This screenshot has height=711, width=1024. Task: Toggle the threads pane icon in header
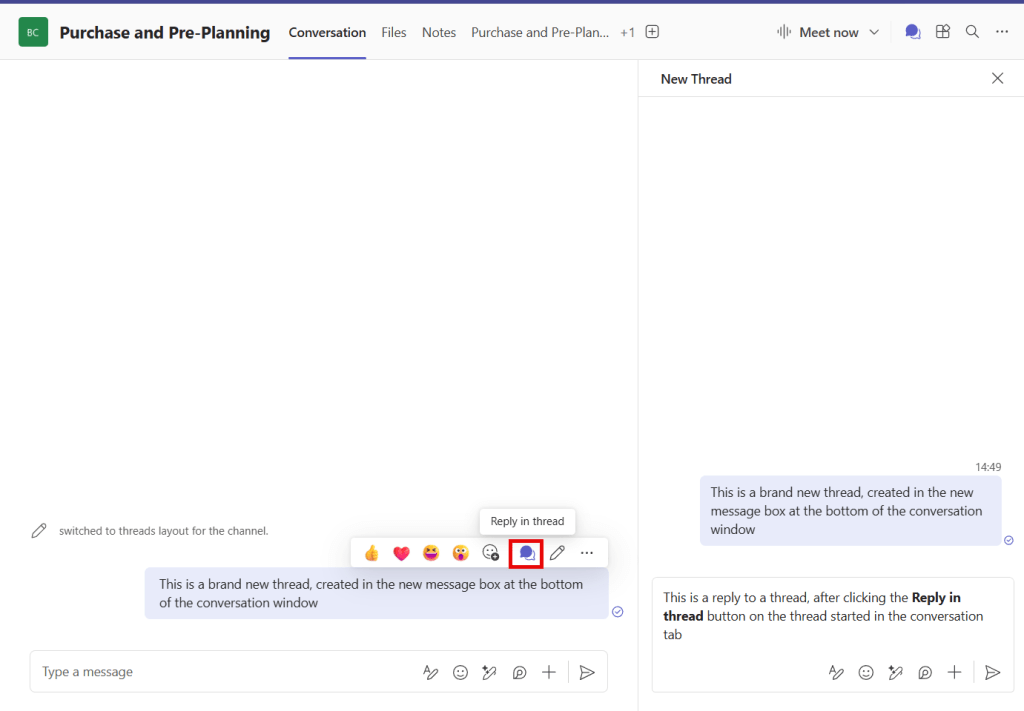click(x=912, y=32)
